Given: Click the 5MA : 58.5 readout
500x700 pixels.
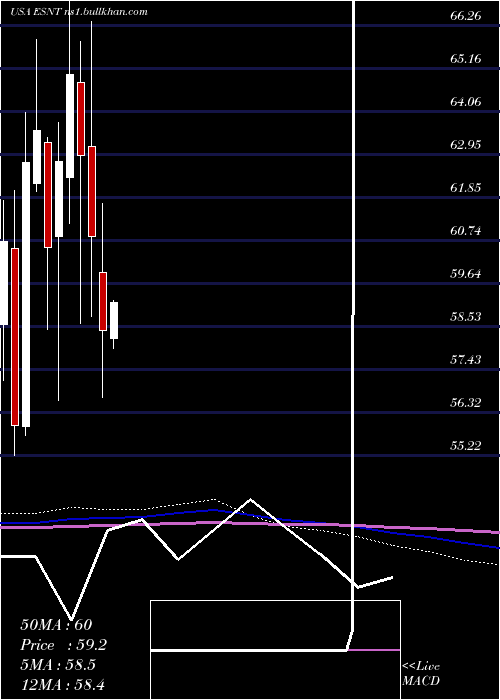Looking at the screenshot, I should tap(58, 665).
